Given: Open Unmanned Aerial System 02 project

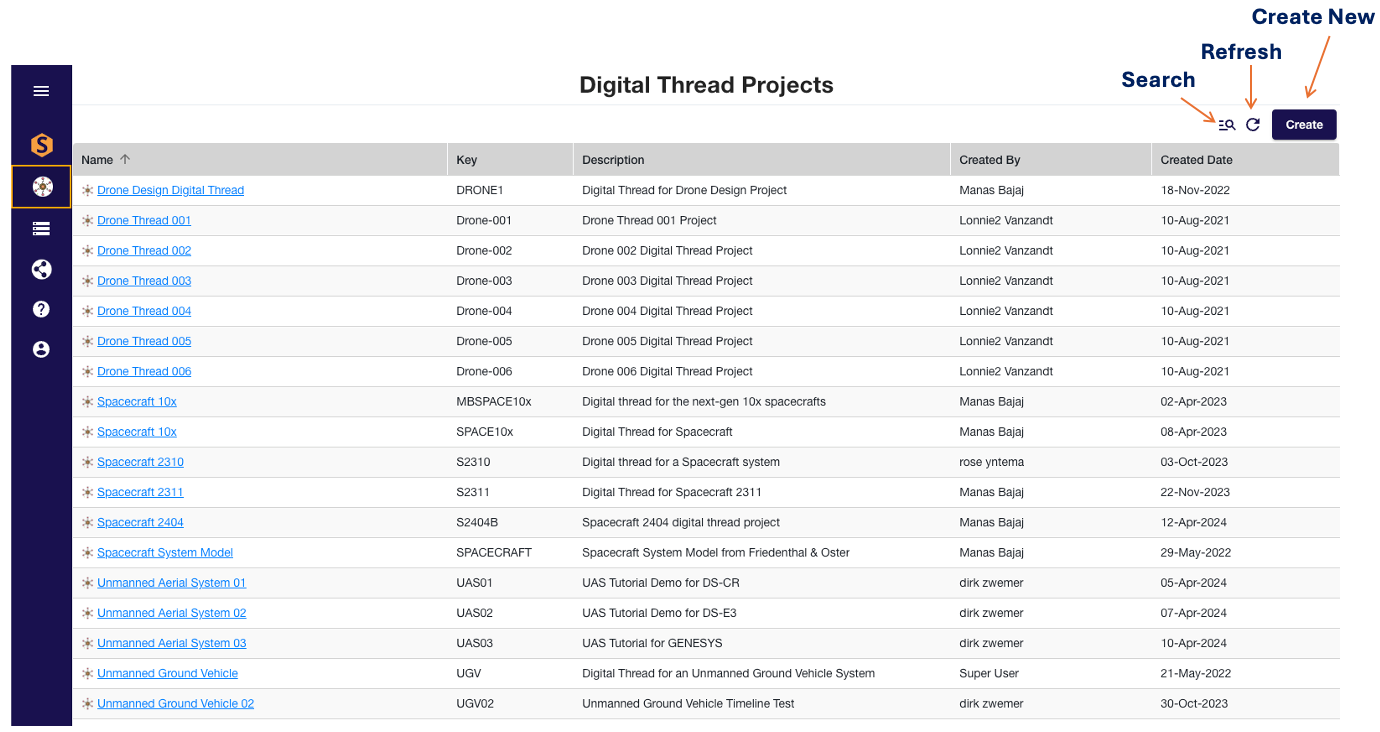Looking at the screenshot, I should tap(171, 613).
